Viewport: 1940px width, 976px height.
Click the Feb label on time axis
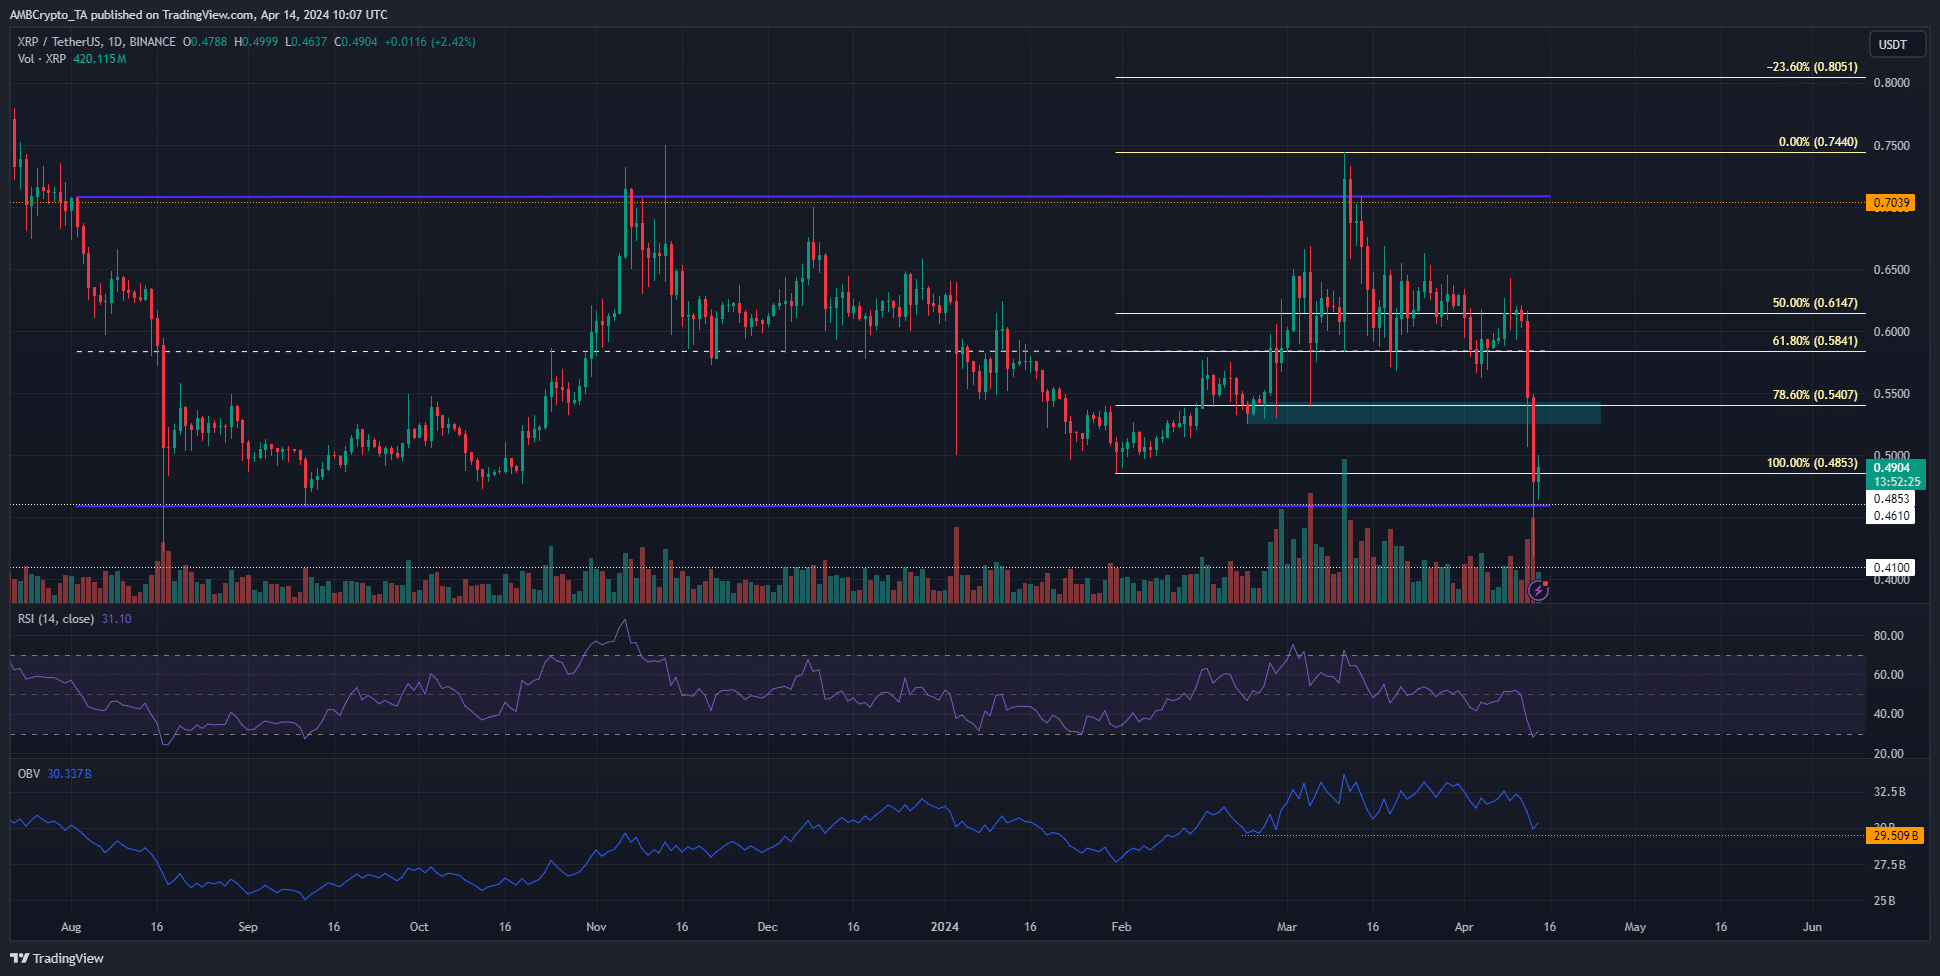pyautogui.click(x=1121, y=927)
